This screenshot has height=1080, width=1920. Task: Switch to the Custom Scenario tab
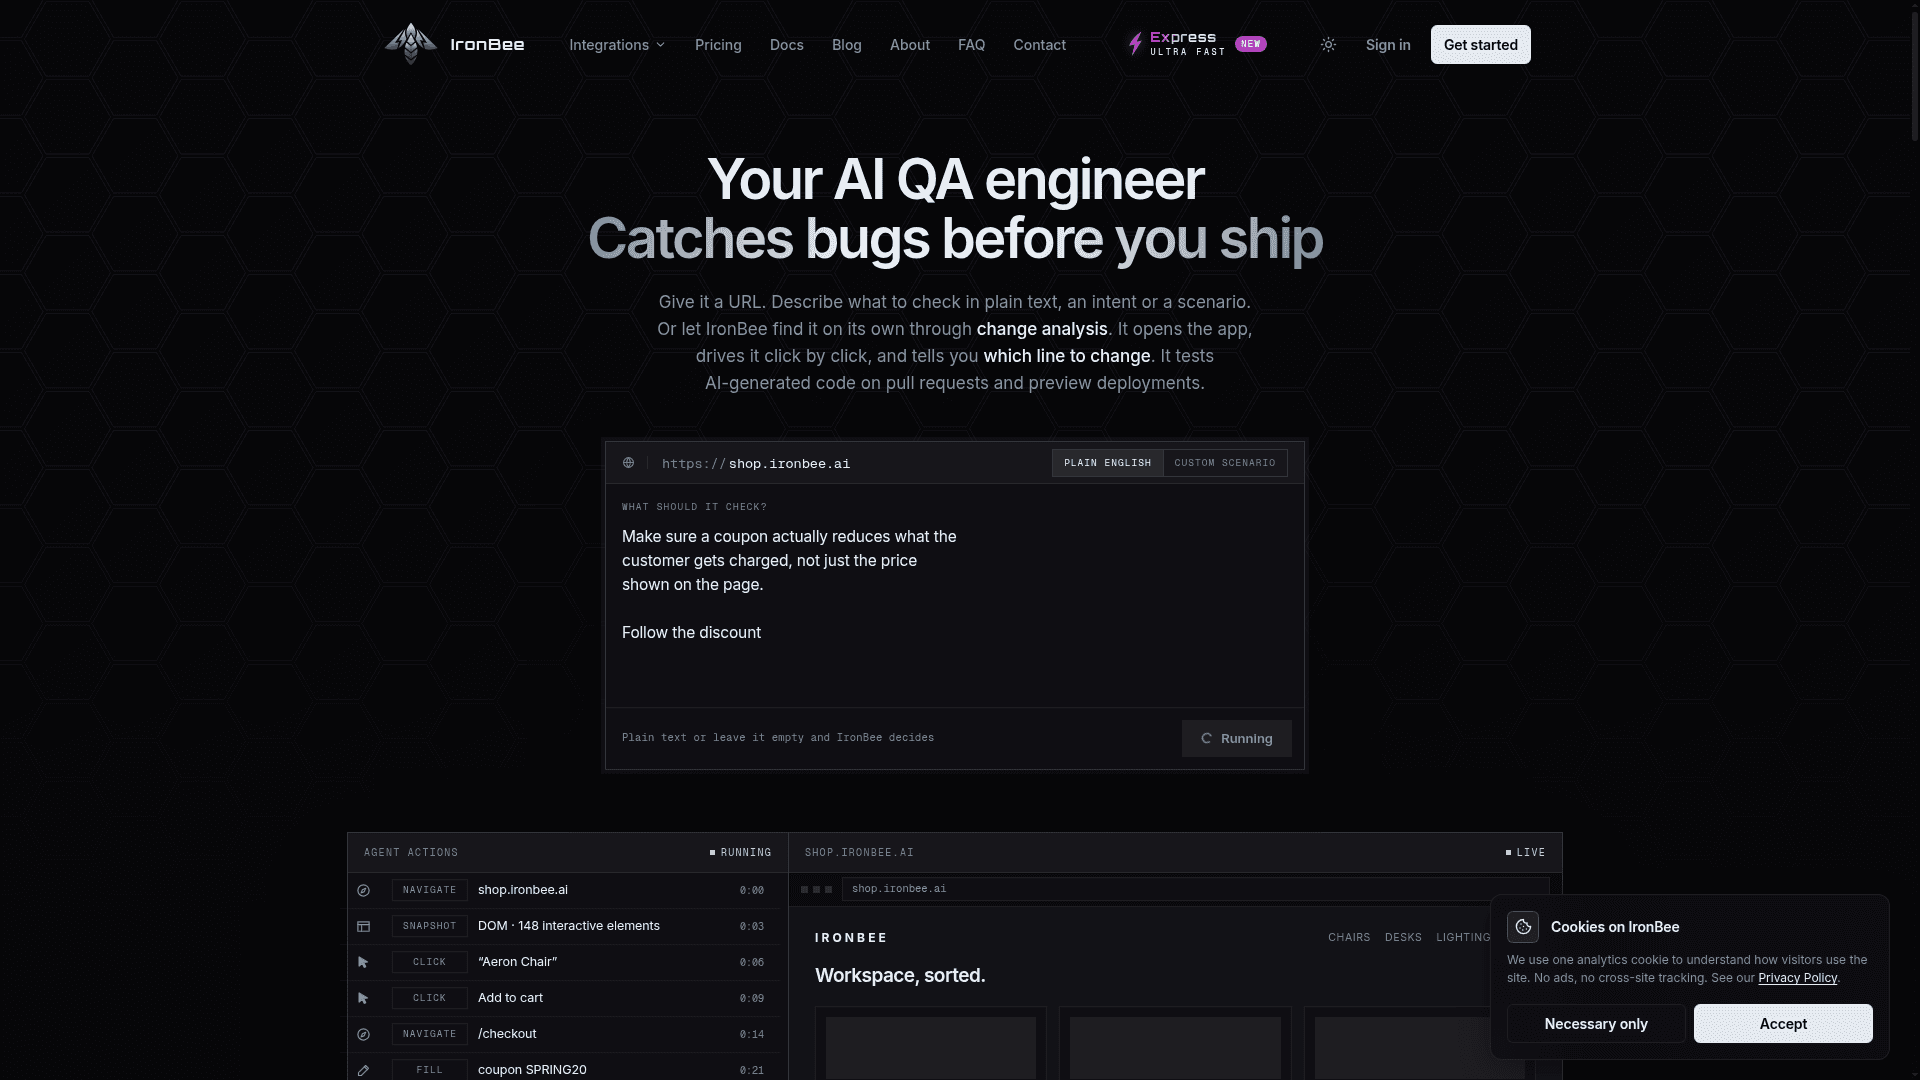(1225, 463)
